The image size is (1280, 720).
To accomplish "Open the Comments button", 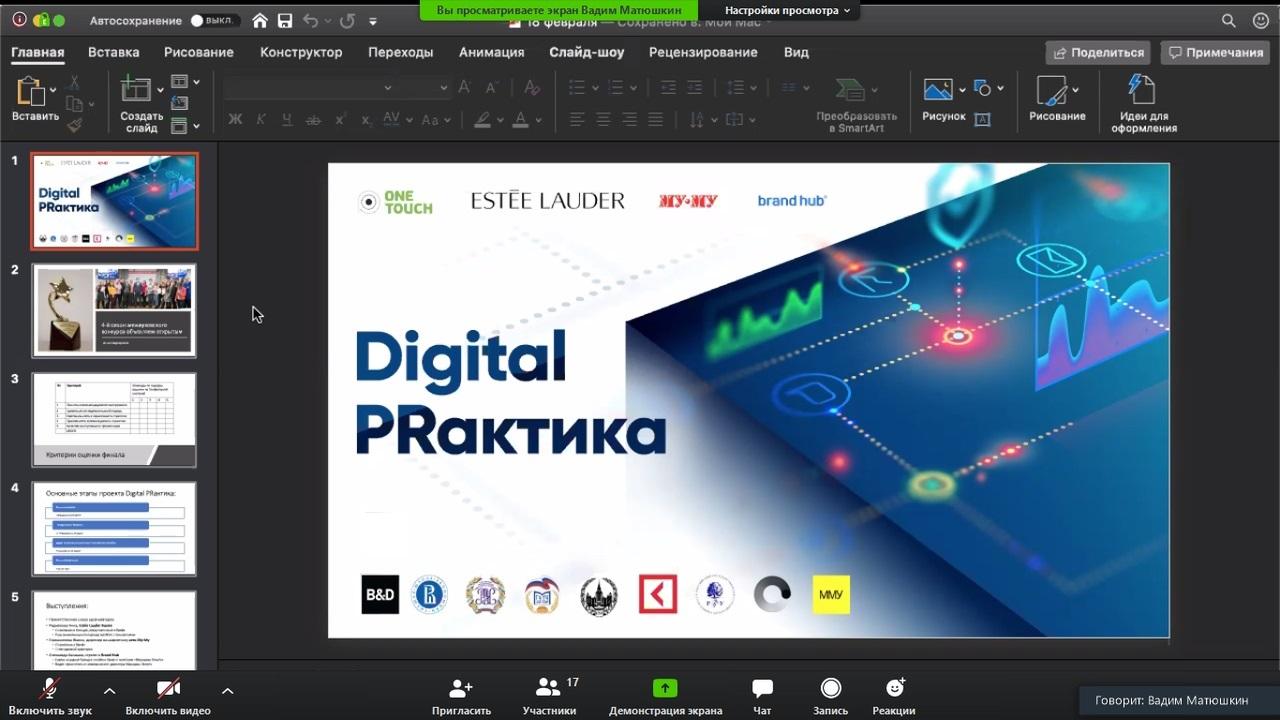I will click(x=1214, y=52).
